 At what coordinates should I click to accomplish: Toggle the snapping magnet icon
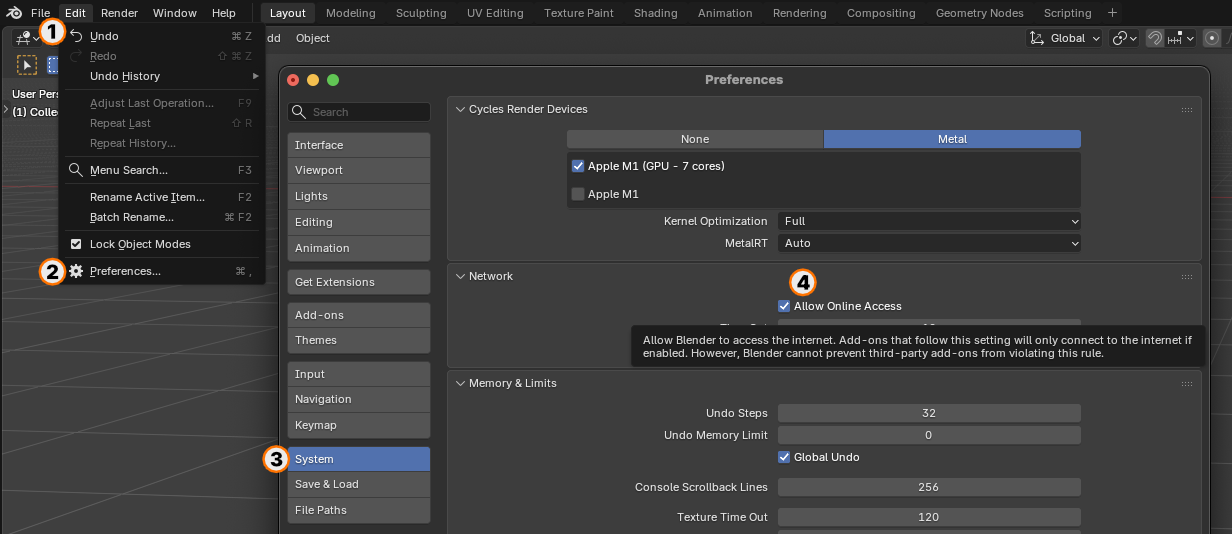[1155, 38]
